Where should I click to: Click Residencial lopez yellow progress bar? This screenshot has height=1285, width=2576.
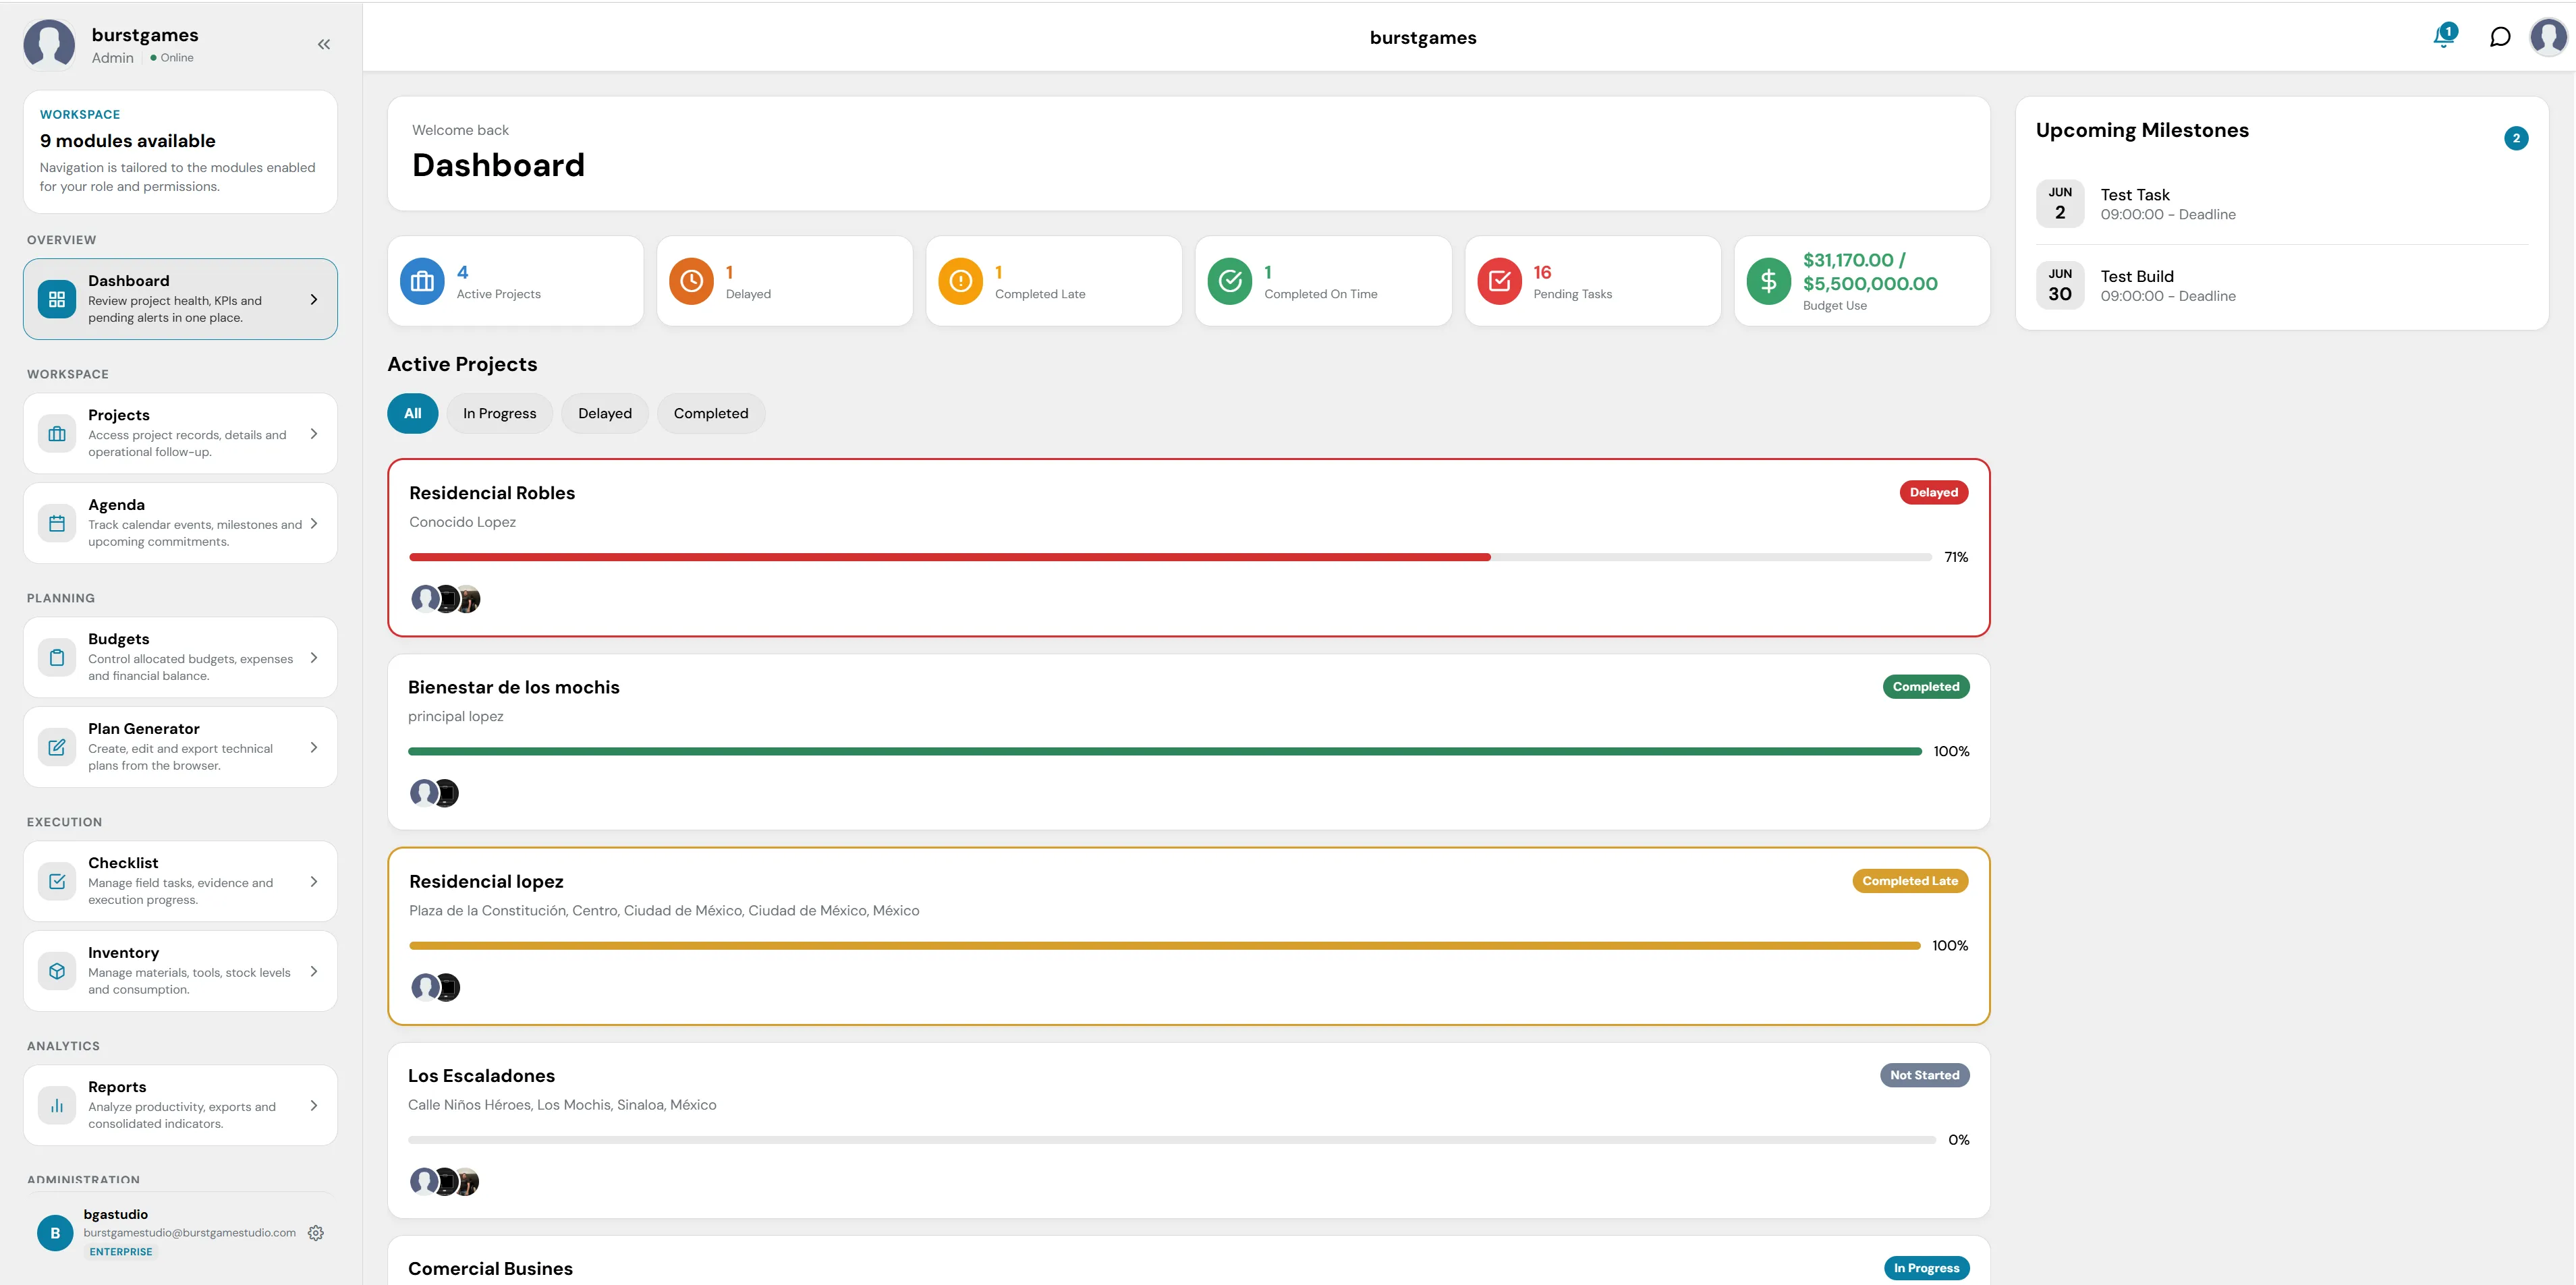pyautogui.click(x=1165, y=945)
